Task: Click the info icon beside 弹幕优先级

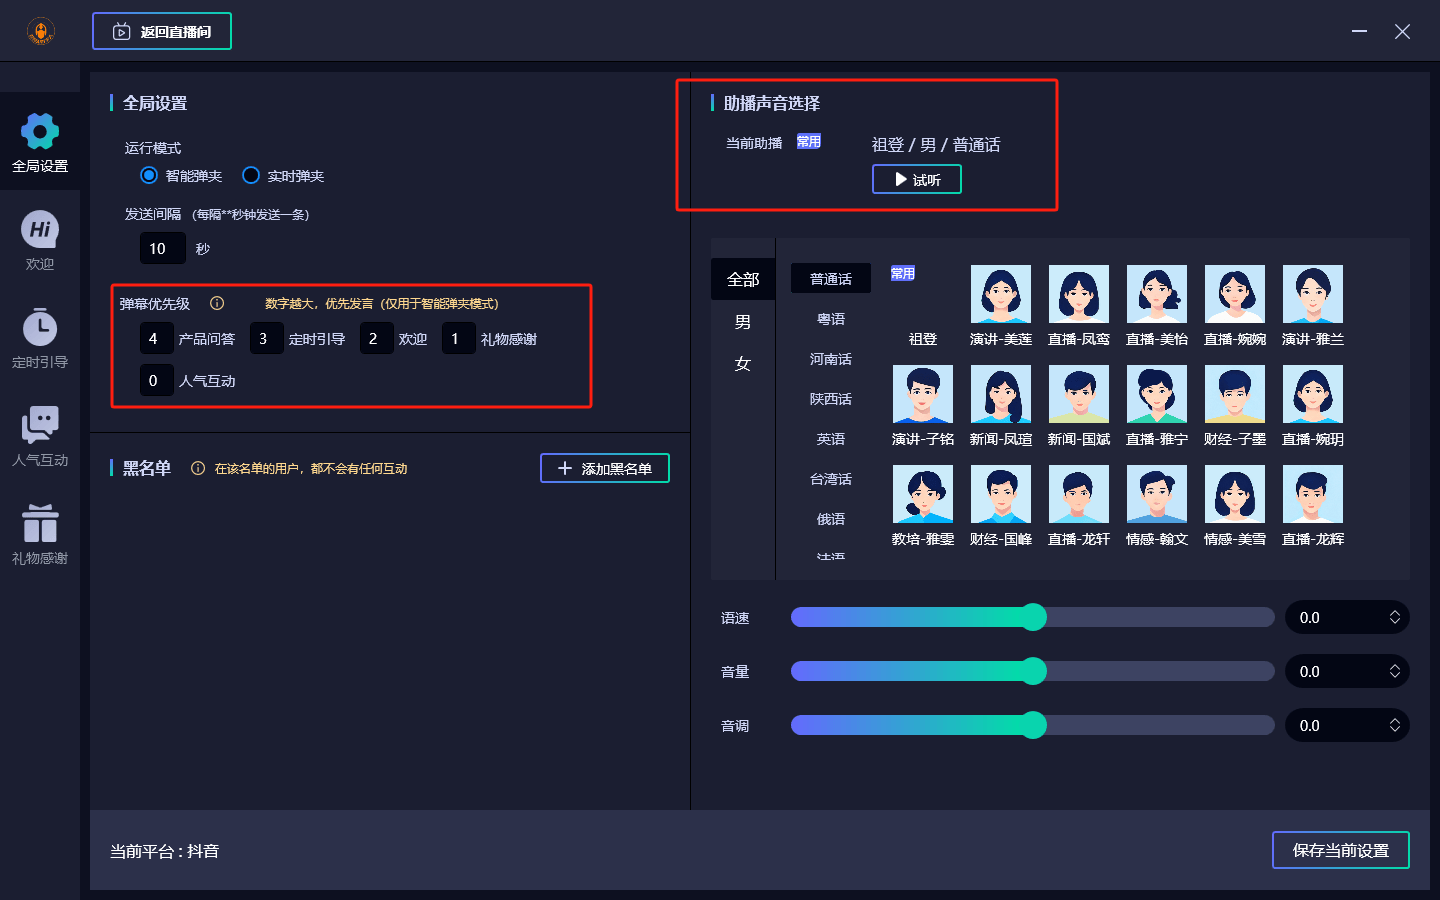Action: pyautogui.click(x=217, y=304)
